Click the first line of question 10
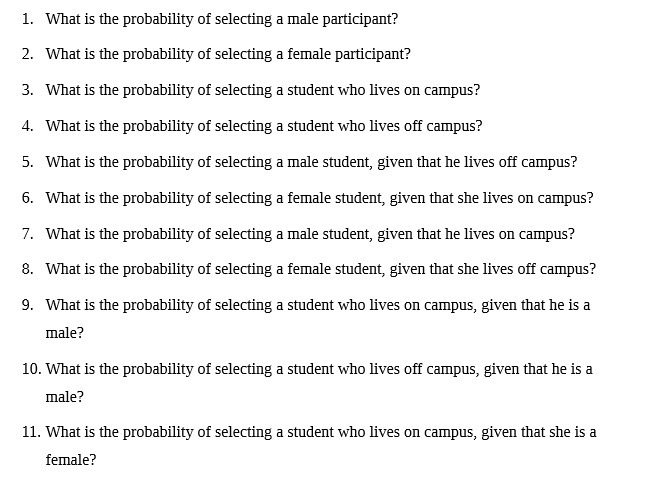This screenshot has height=482, width=646. [319, 369]
